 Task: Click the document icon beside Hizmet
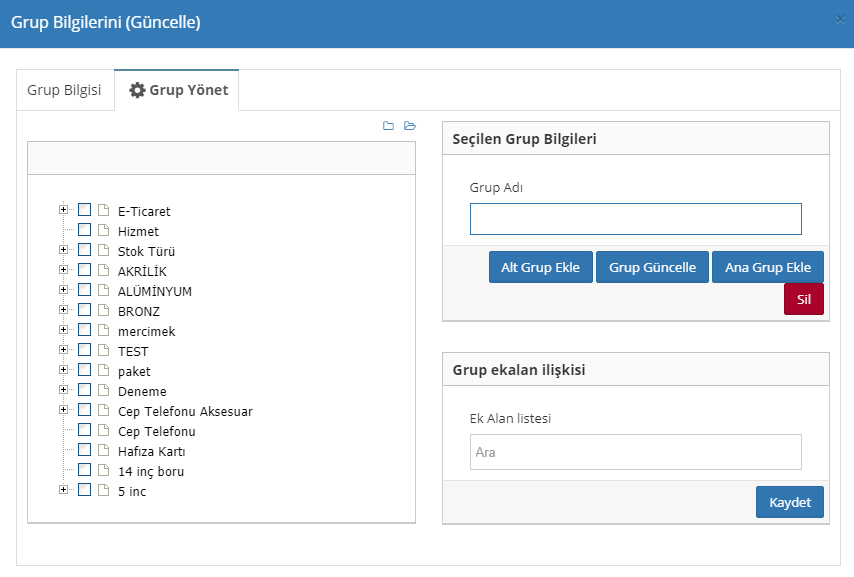pos(103,230)
